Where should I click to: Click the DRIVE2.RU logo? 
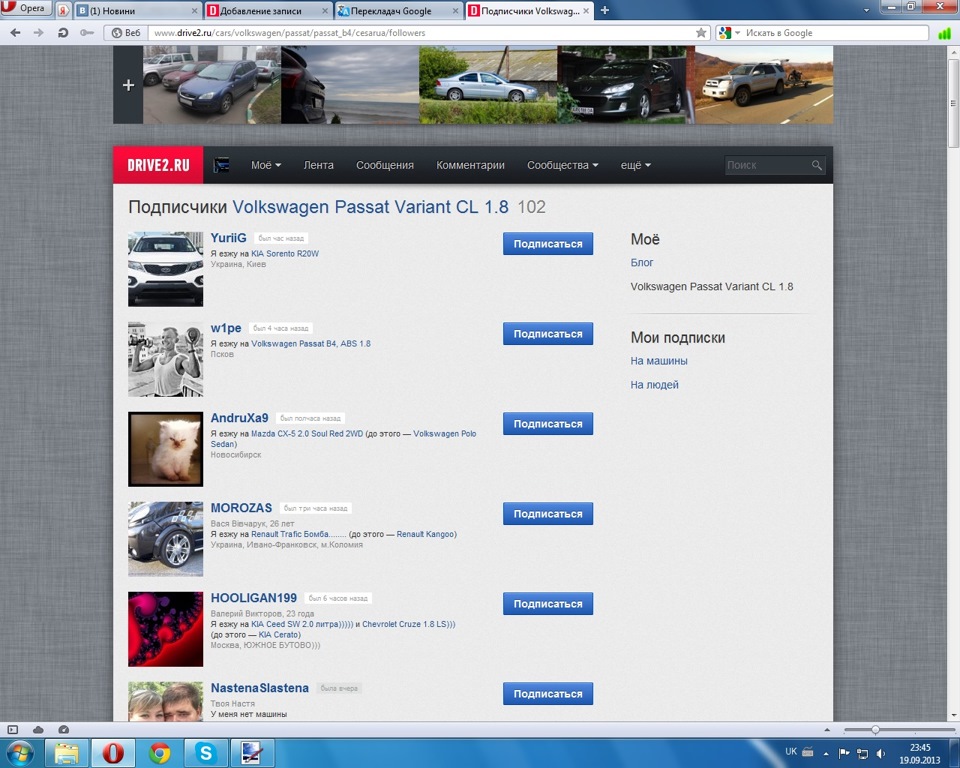point(158,165)
